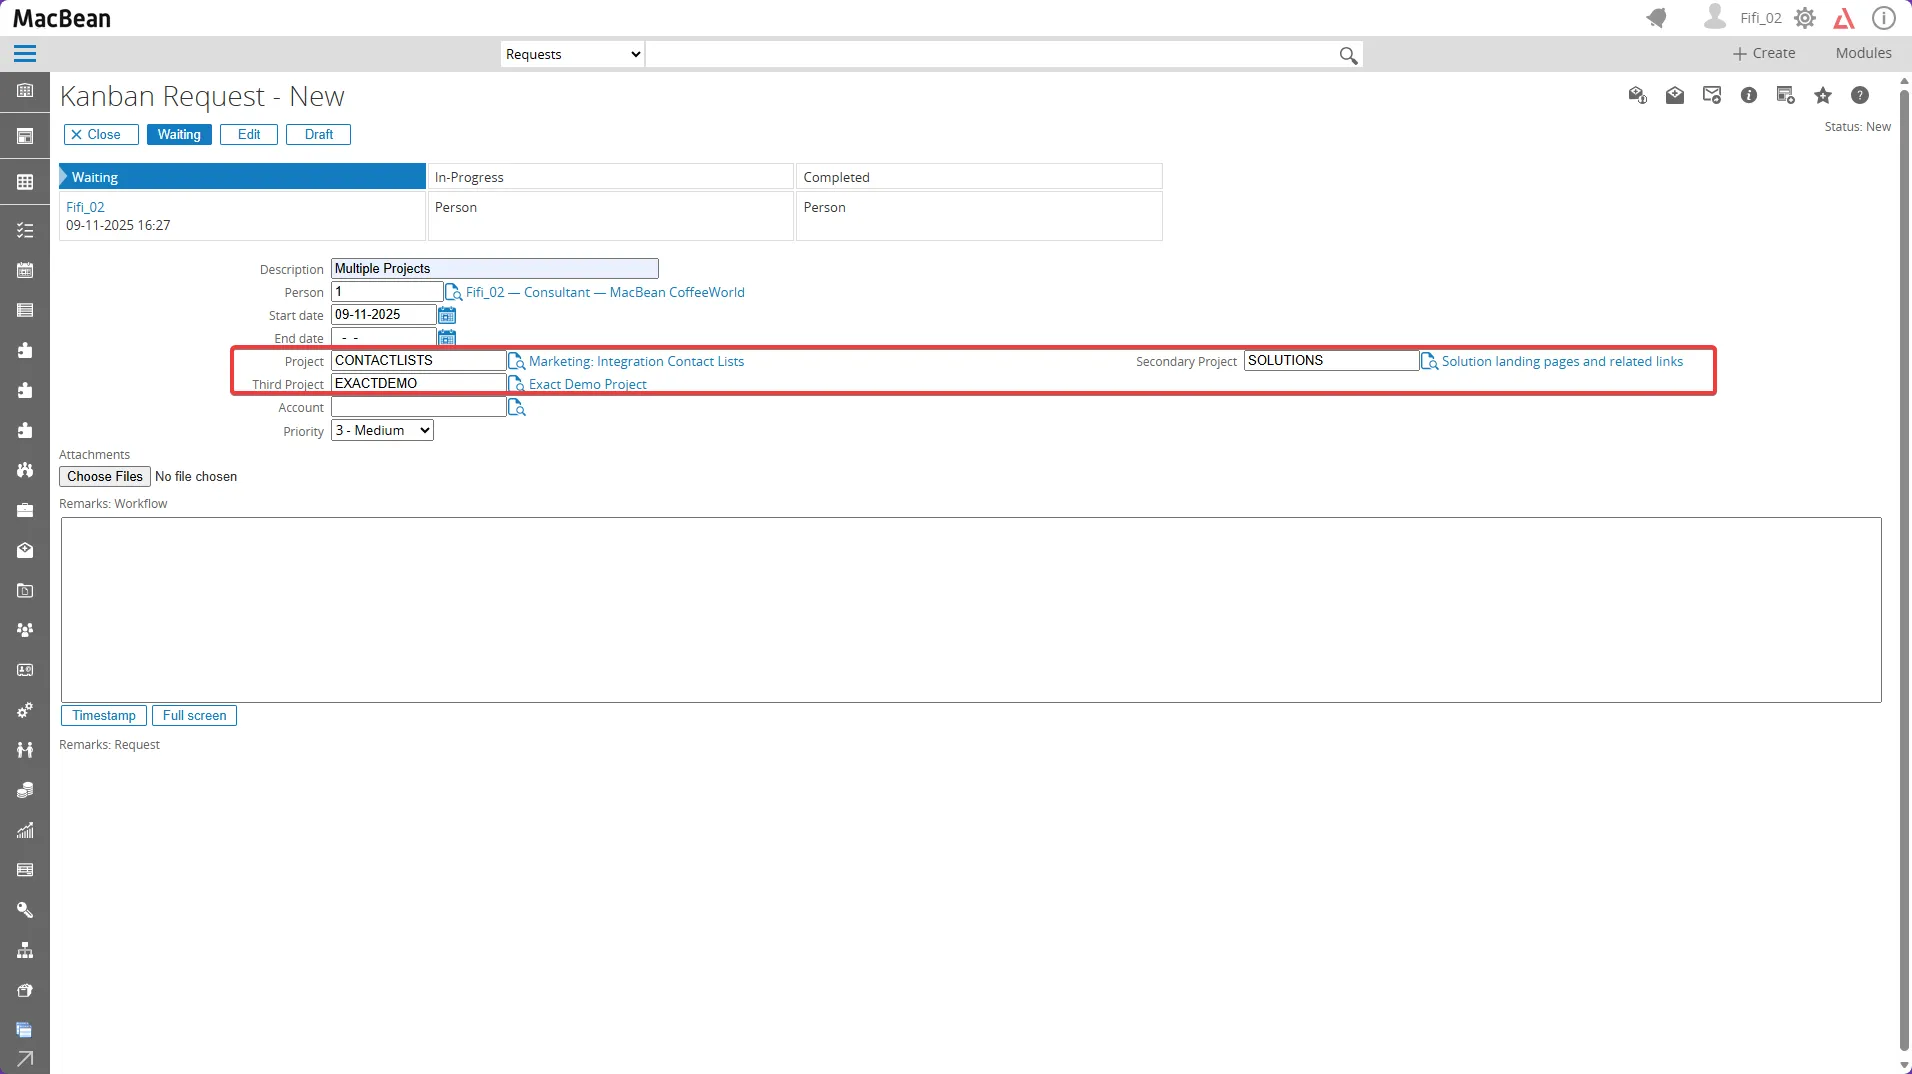Open the Priority dropdown
The width and height of the screenshot is (1912, 1074).
(382, 431)
